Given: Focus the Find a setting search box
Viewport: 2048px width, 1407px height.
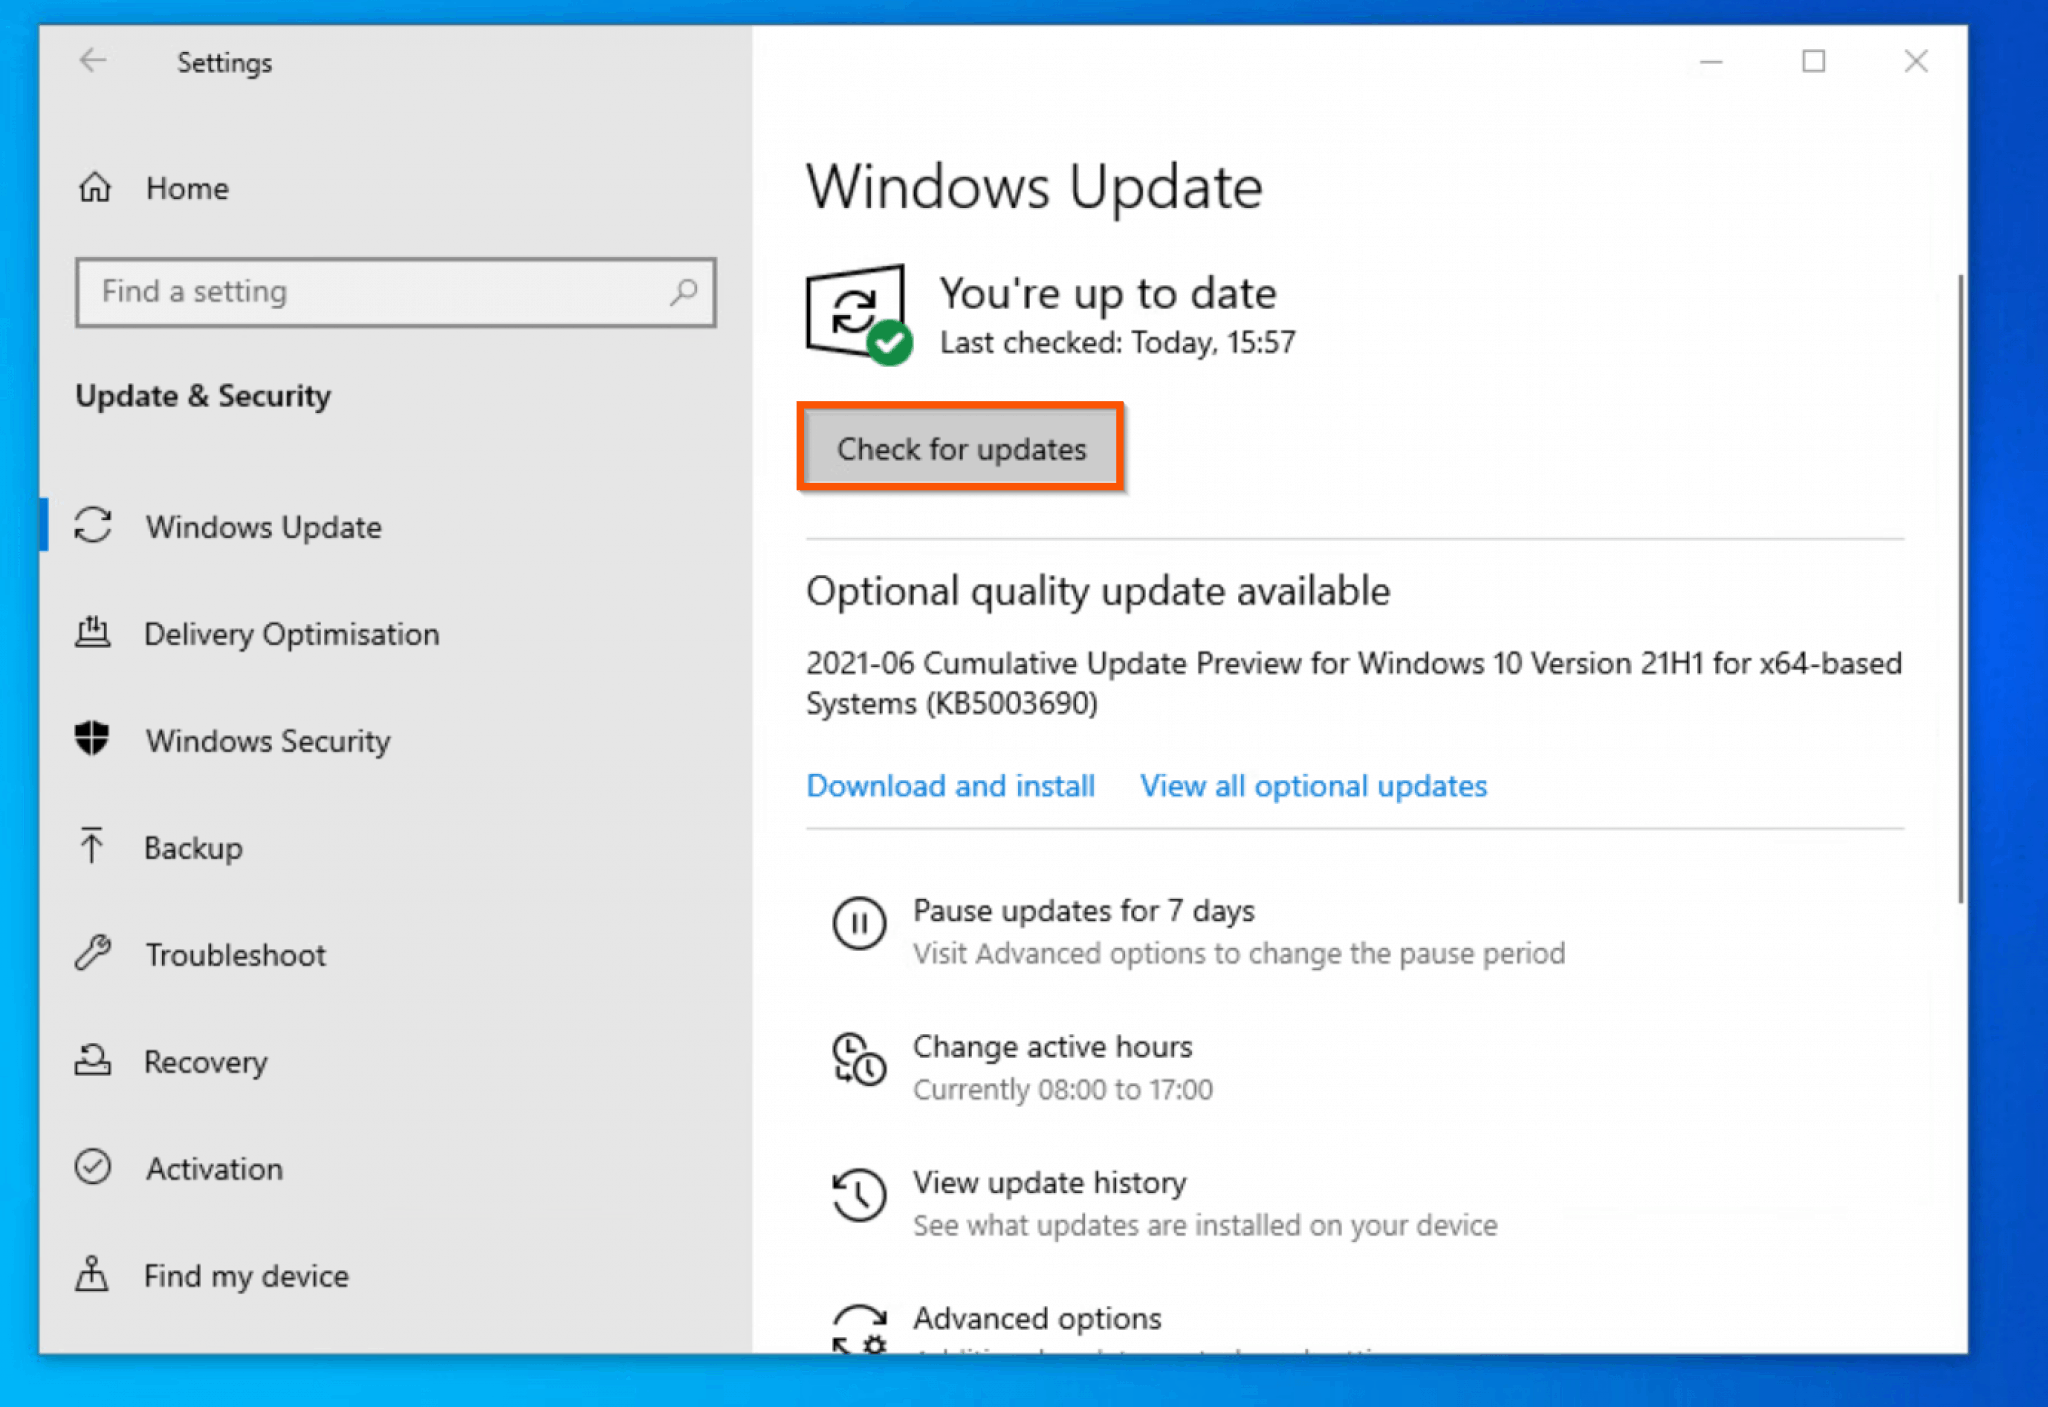Looking at the screenshot, I should pyautogui.click(x=380, y=292).
